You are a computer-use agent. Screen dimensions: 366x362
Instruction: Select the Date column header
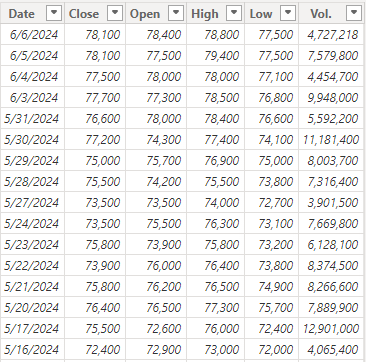click(x=32, y=13)
